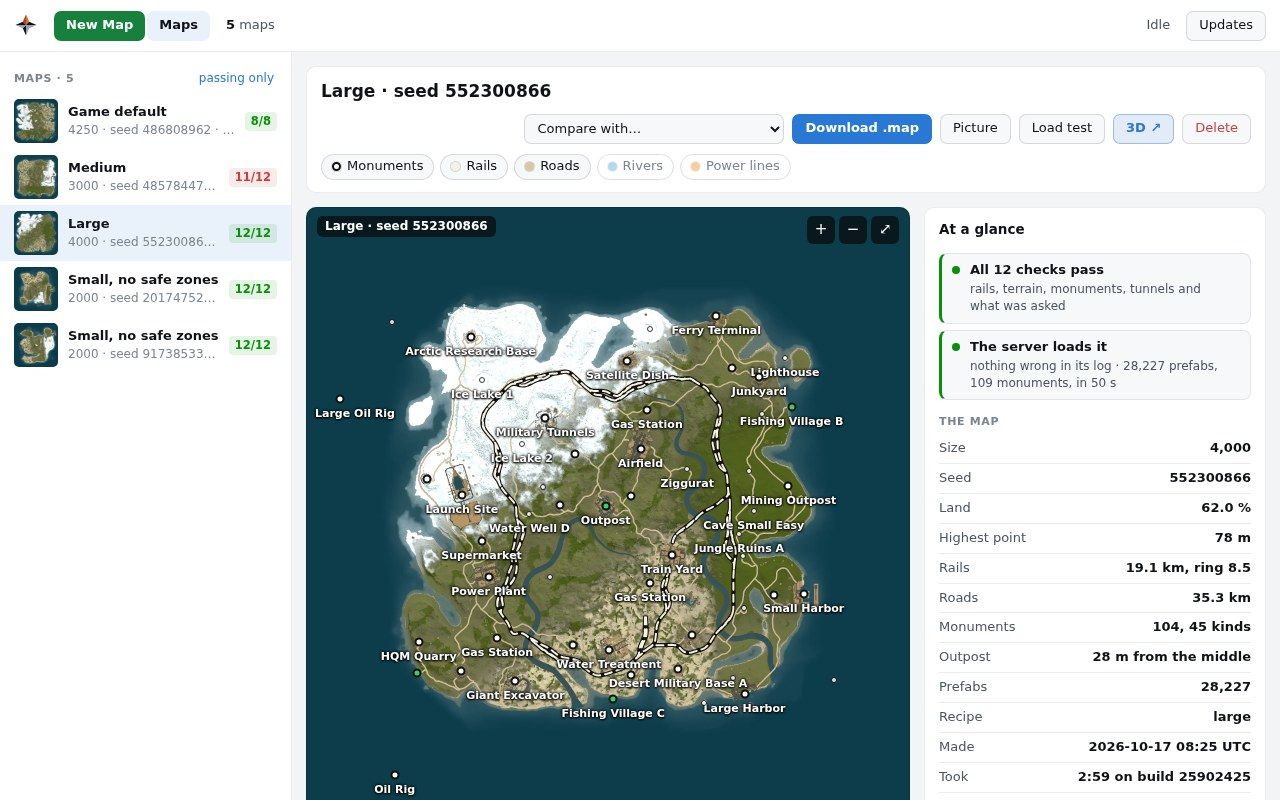Click the 11/12 badge on Medium
1280x800 pixels.
[x=252, y=177]
